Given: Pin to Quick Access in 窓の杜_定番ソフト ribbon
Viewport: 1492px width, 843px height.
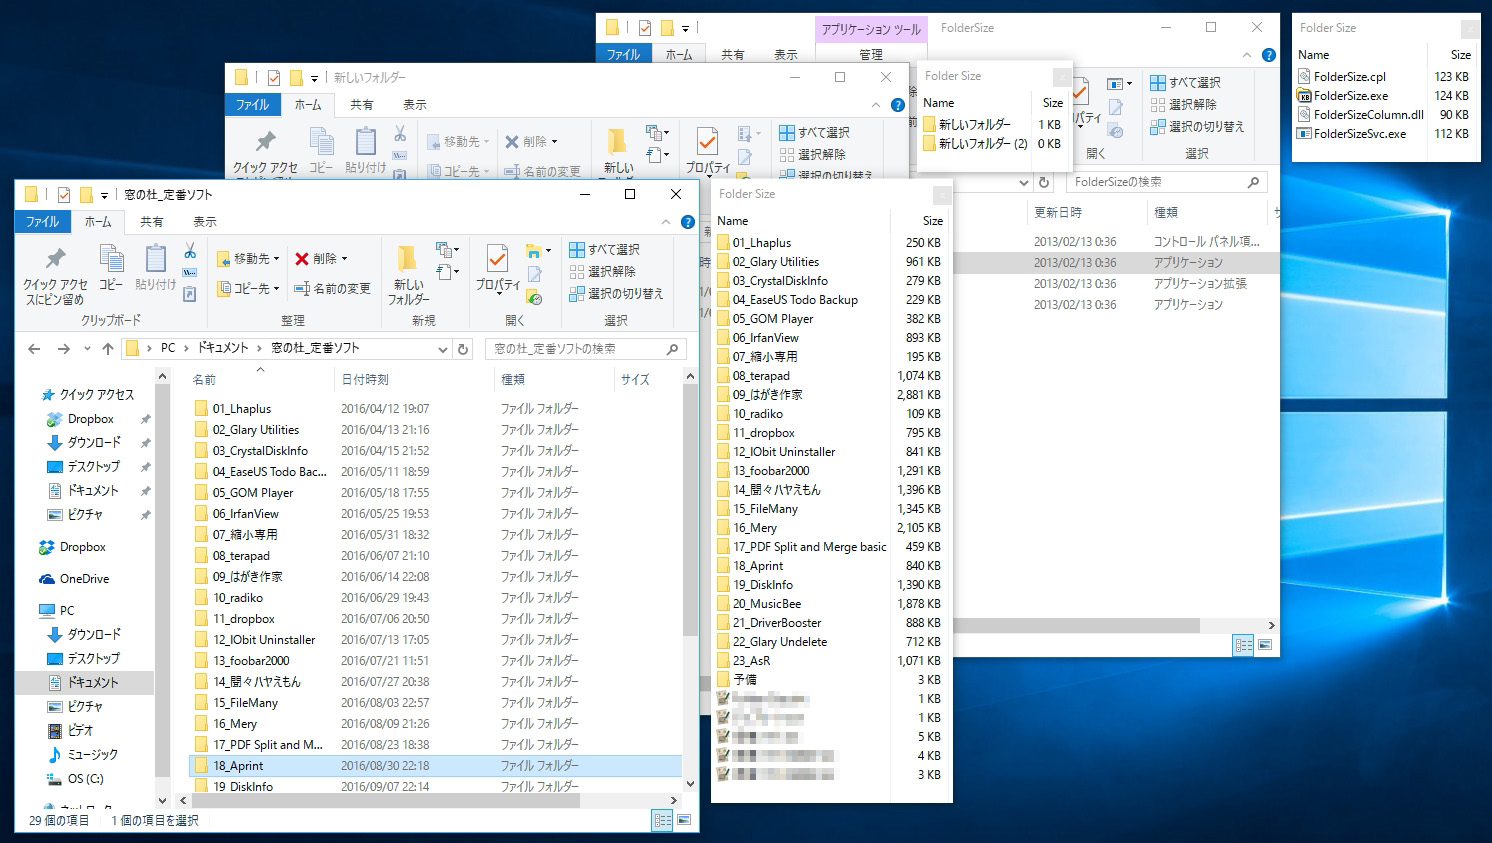Looking at the screenshot, I should (x=55, y=274).
